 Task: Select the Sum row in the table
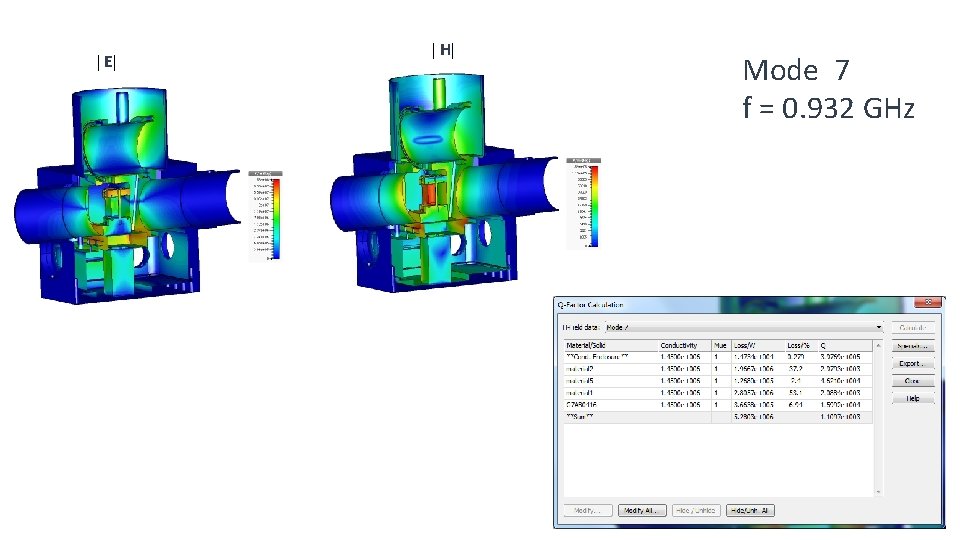tap(718, 416)
